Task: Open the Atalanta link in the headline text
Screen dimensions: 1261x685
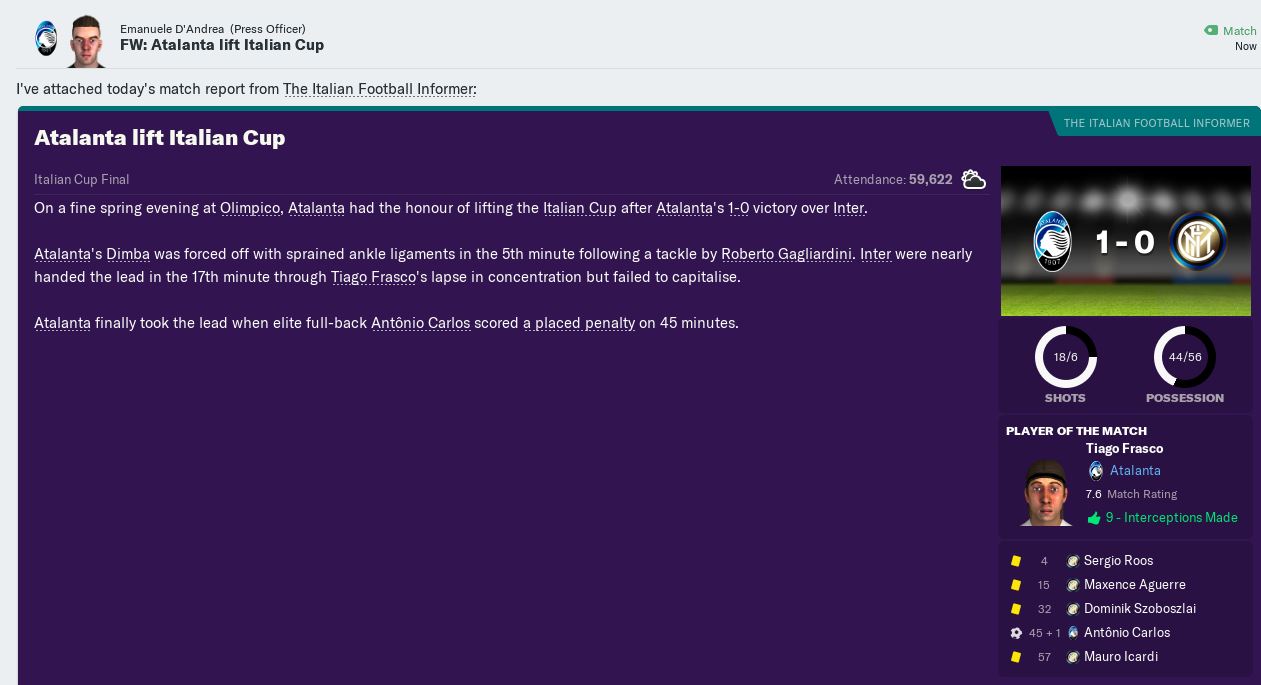Action: pos(316,208)
